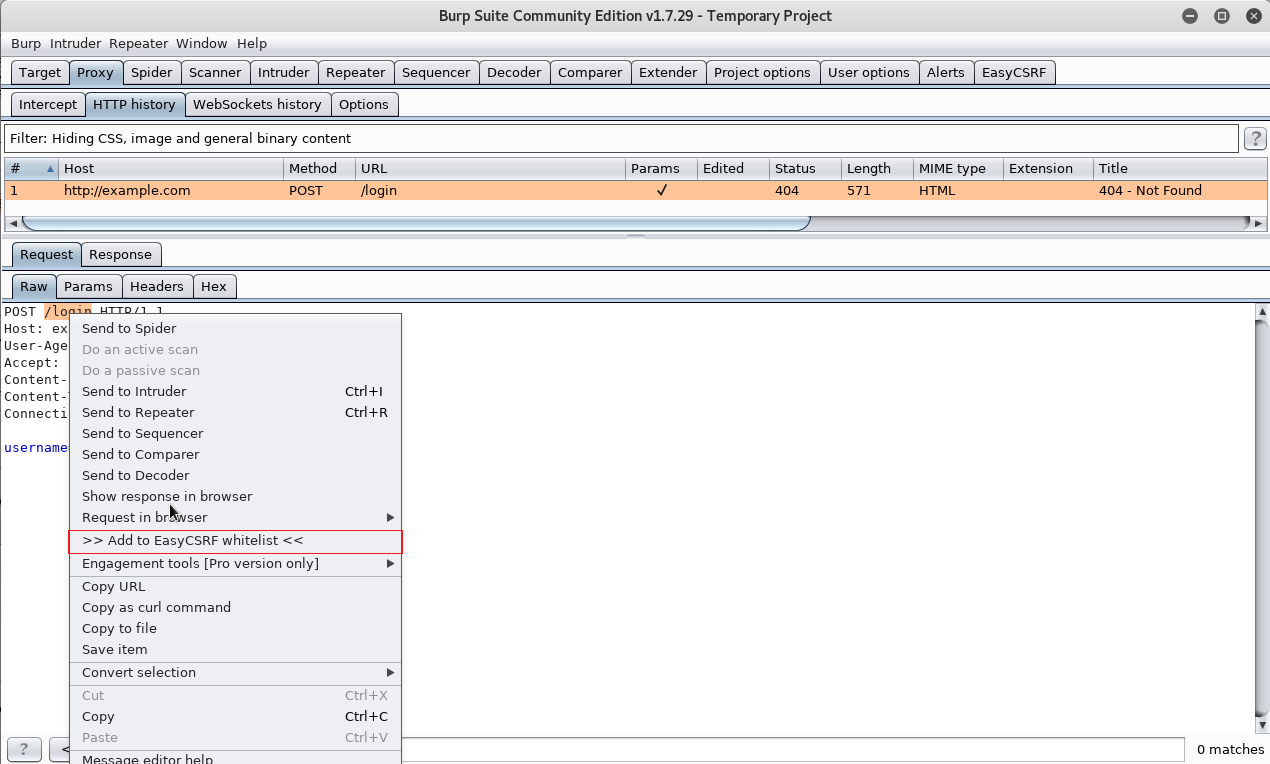
Task: Open the Intruder main tab
Action: [x=284, y=72]
